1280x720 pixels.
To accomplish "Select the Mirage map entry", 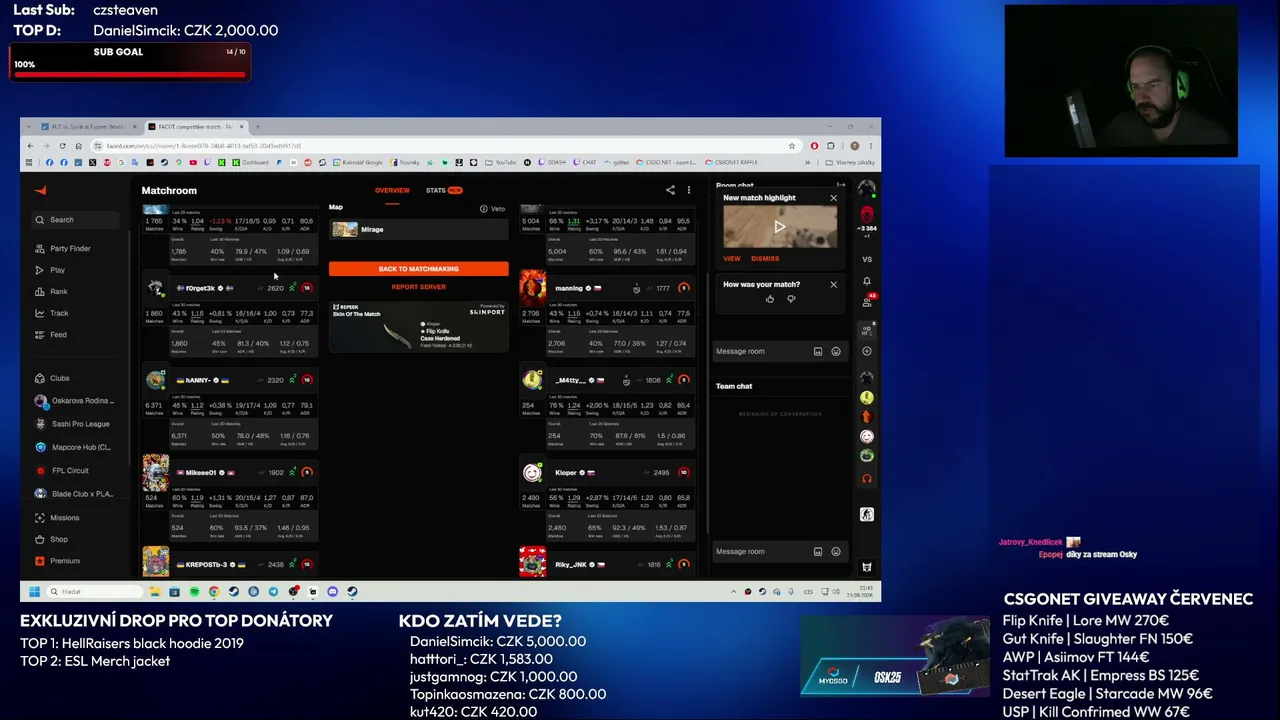I will (418, 230).
